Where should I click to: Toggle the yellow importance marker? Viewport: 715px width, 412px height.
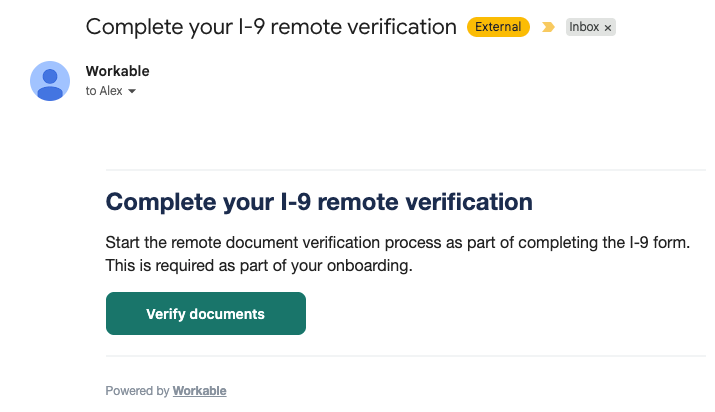click(547, 28)
